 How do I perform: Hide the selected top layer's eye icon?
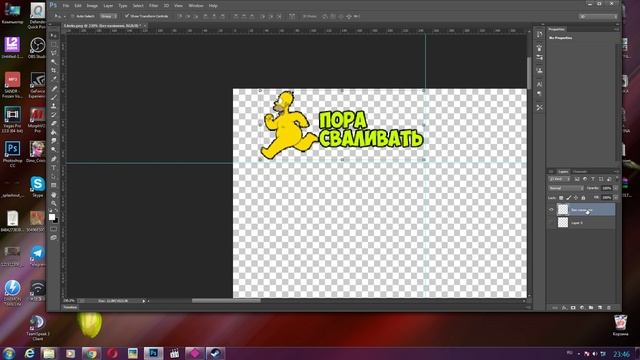click(x=551, y=210)
